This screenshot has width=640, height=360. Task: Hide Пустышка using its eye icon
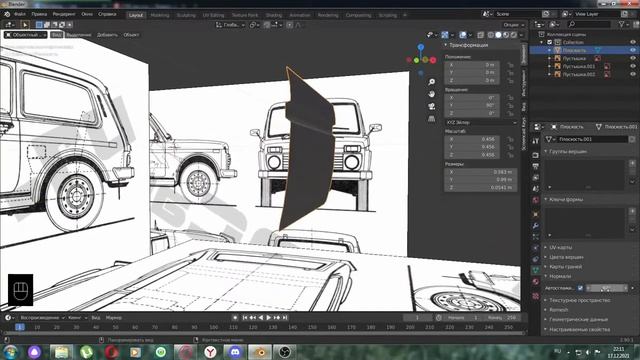pos(633,58)
